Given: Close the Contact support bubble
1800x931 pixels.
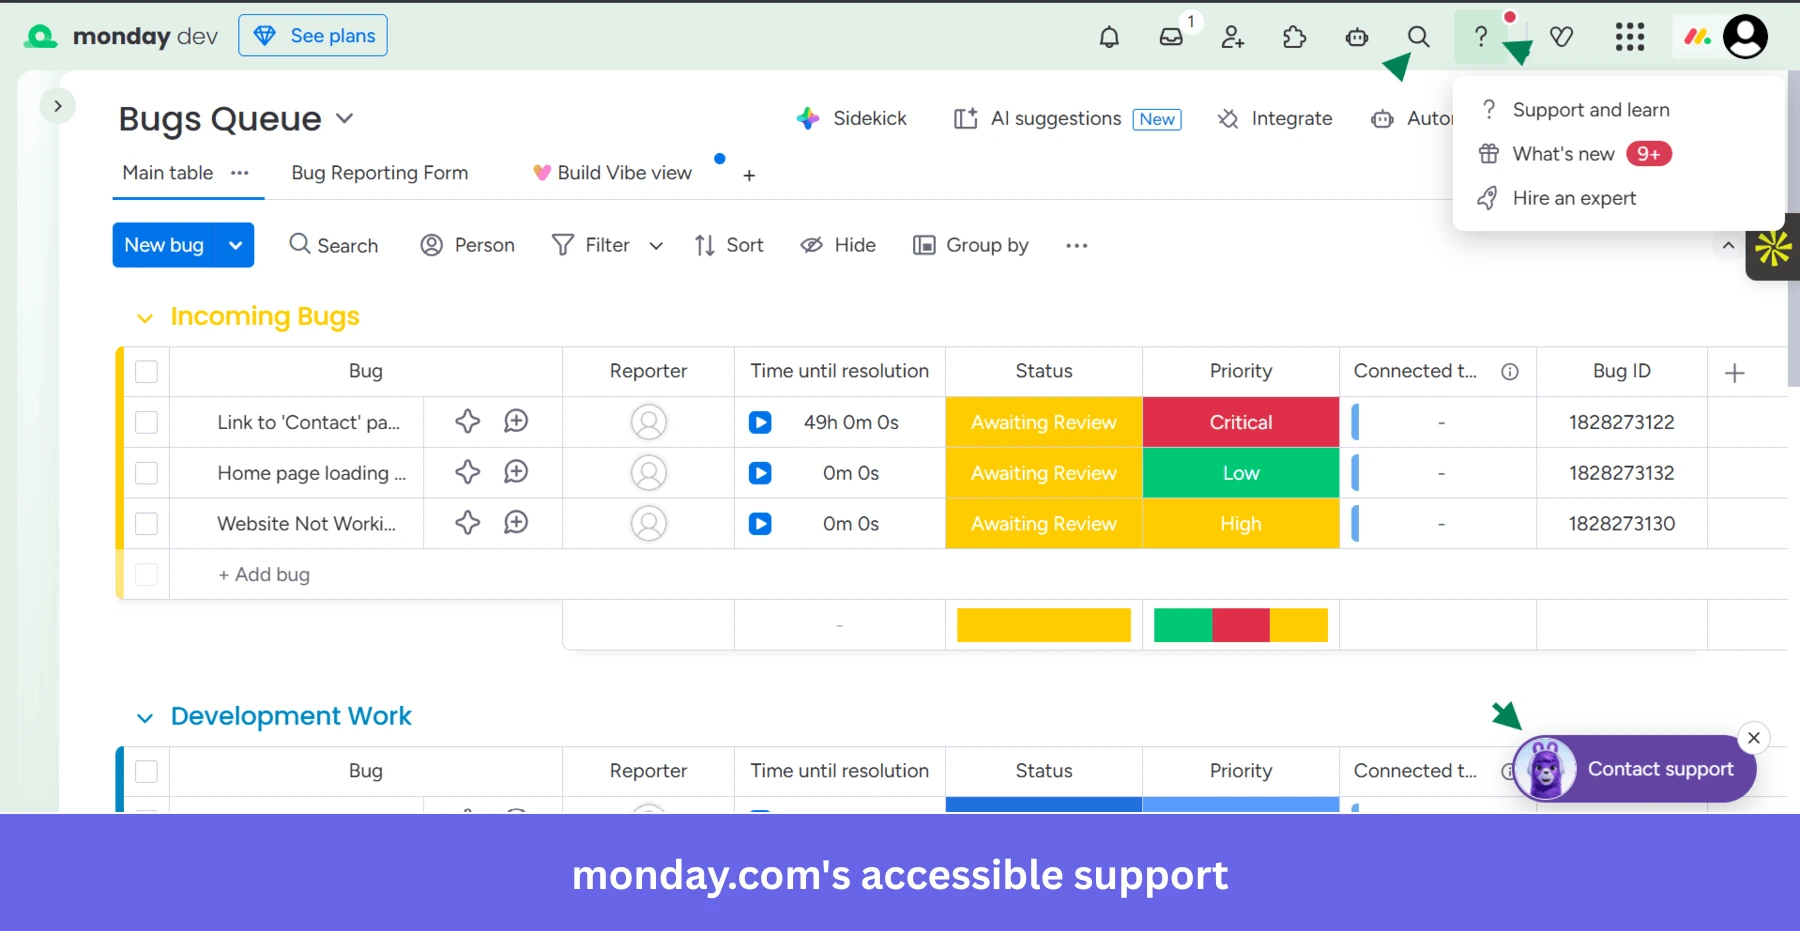Looking at the screenshot, I should click(x=1754, y=738).
